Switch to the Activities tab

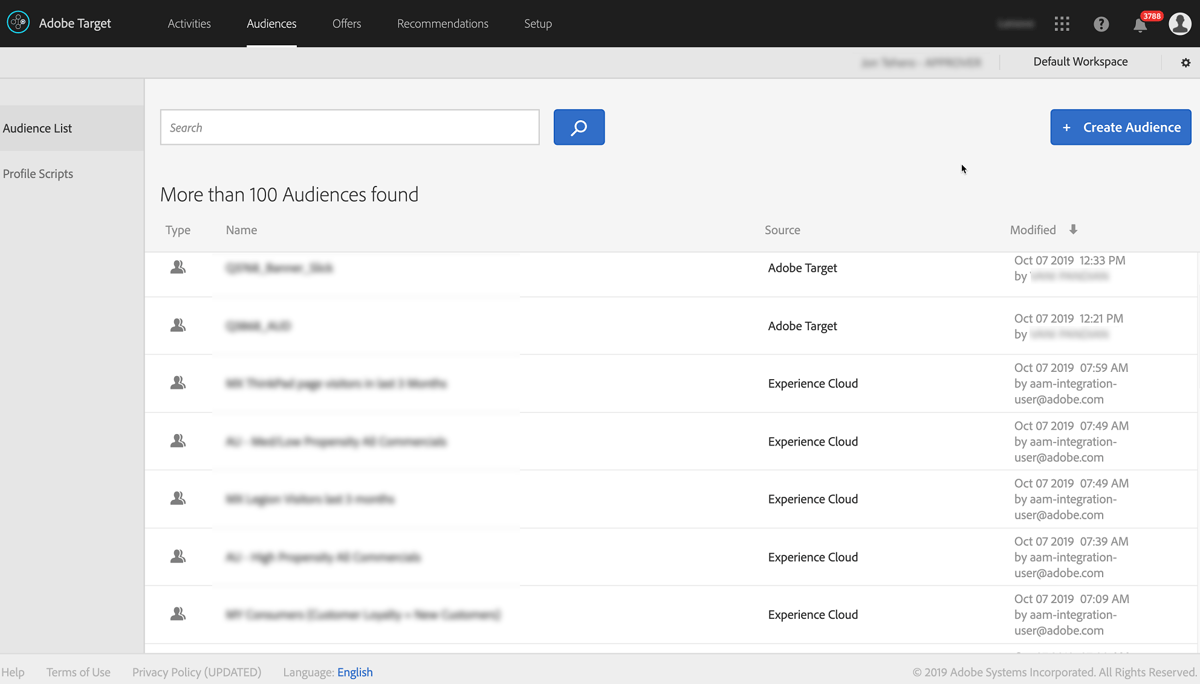click(189, 23)
